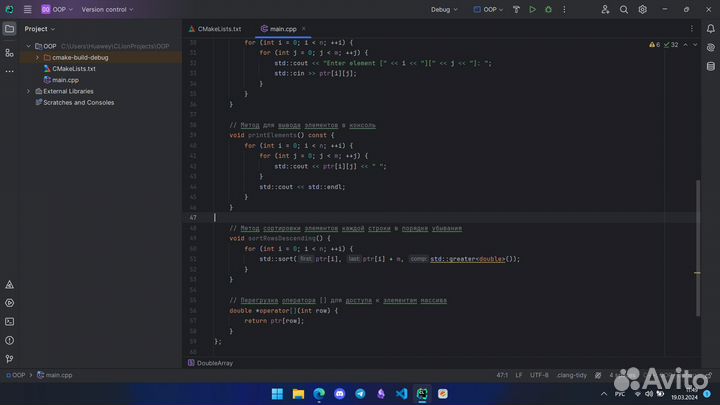The width and height of the screenshot is (720, 405).
Task: Click the editor vertical scrollbar thumb
Action: (698, 248)
